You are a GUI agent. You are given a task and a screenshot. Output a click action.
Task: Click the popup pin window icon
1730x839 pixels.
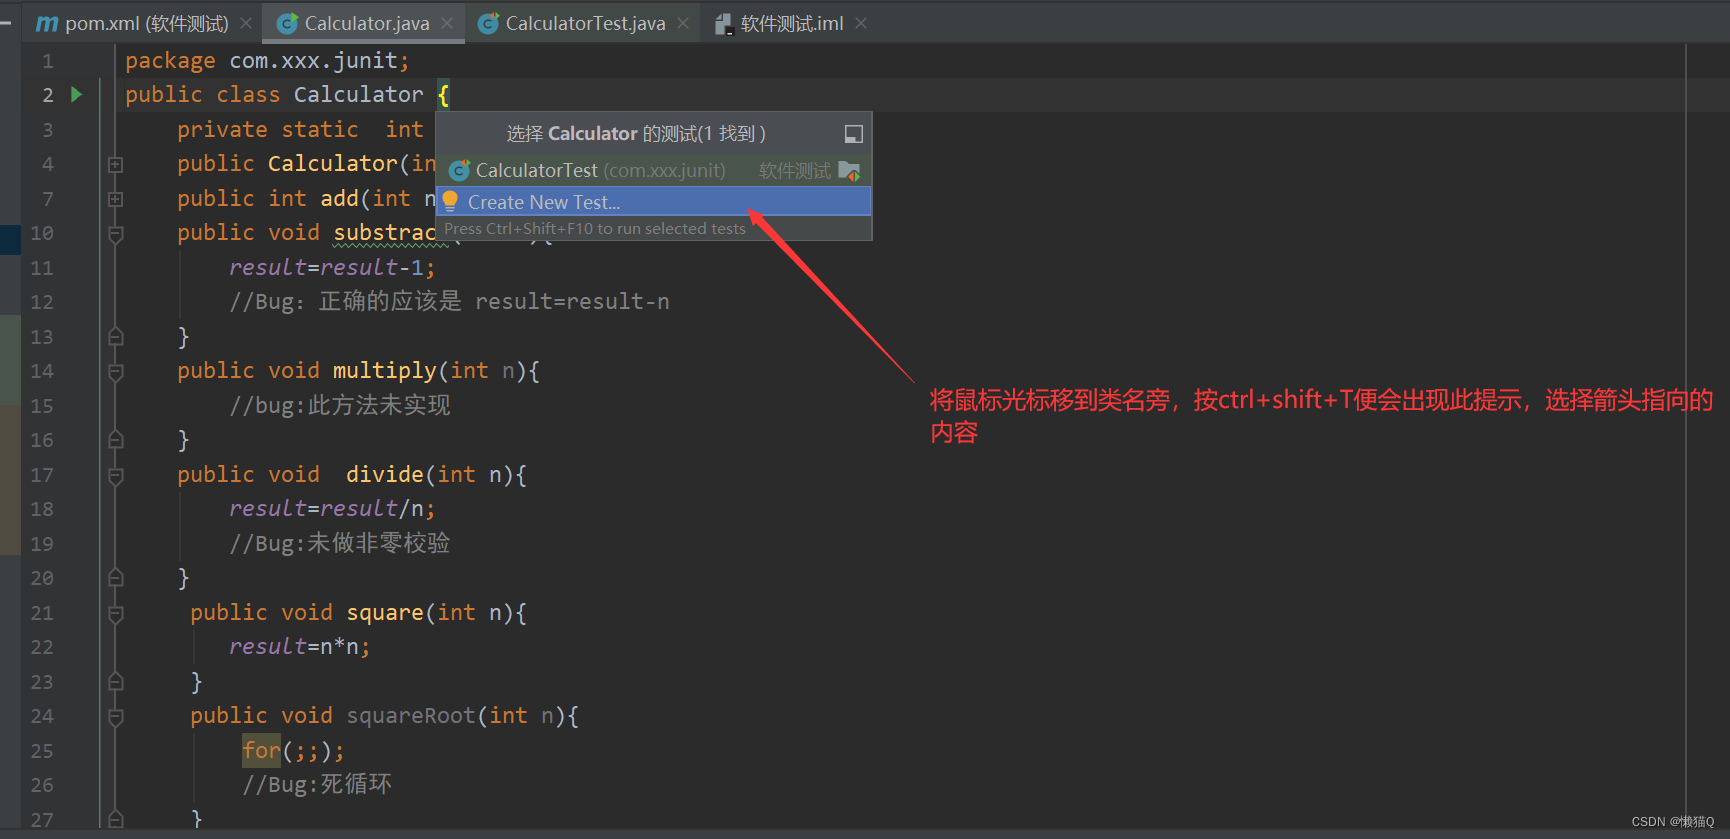click(854, 134)
